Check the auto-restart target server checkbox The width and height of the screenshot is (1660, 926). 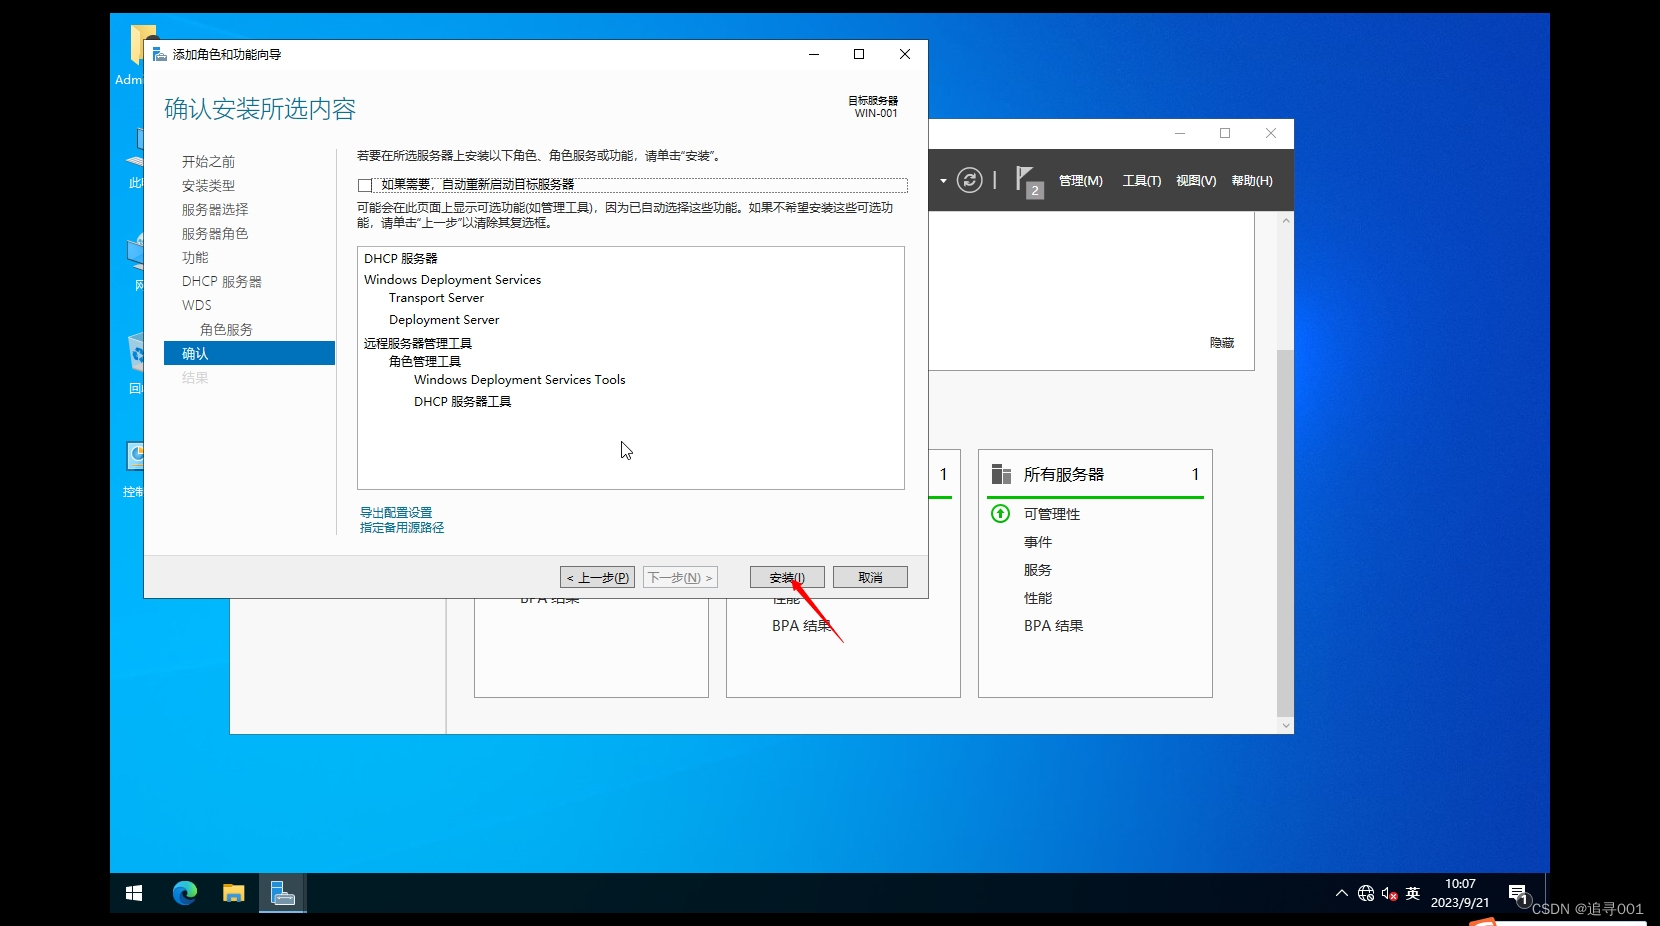click(365, 185)
